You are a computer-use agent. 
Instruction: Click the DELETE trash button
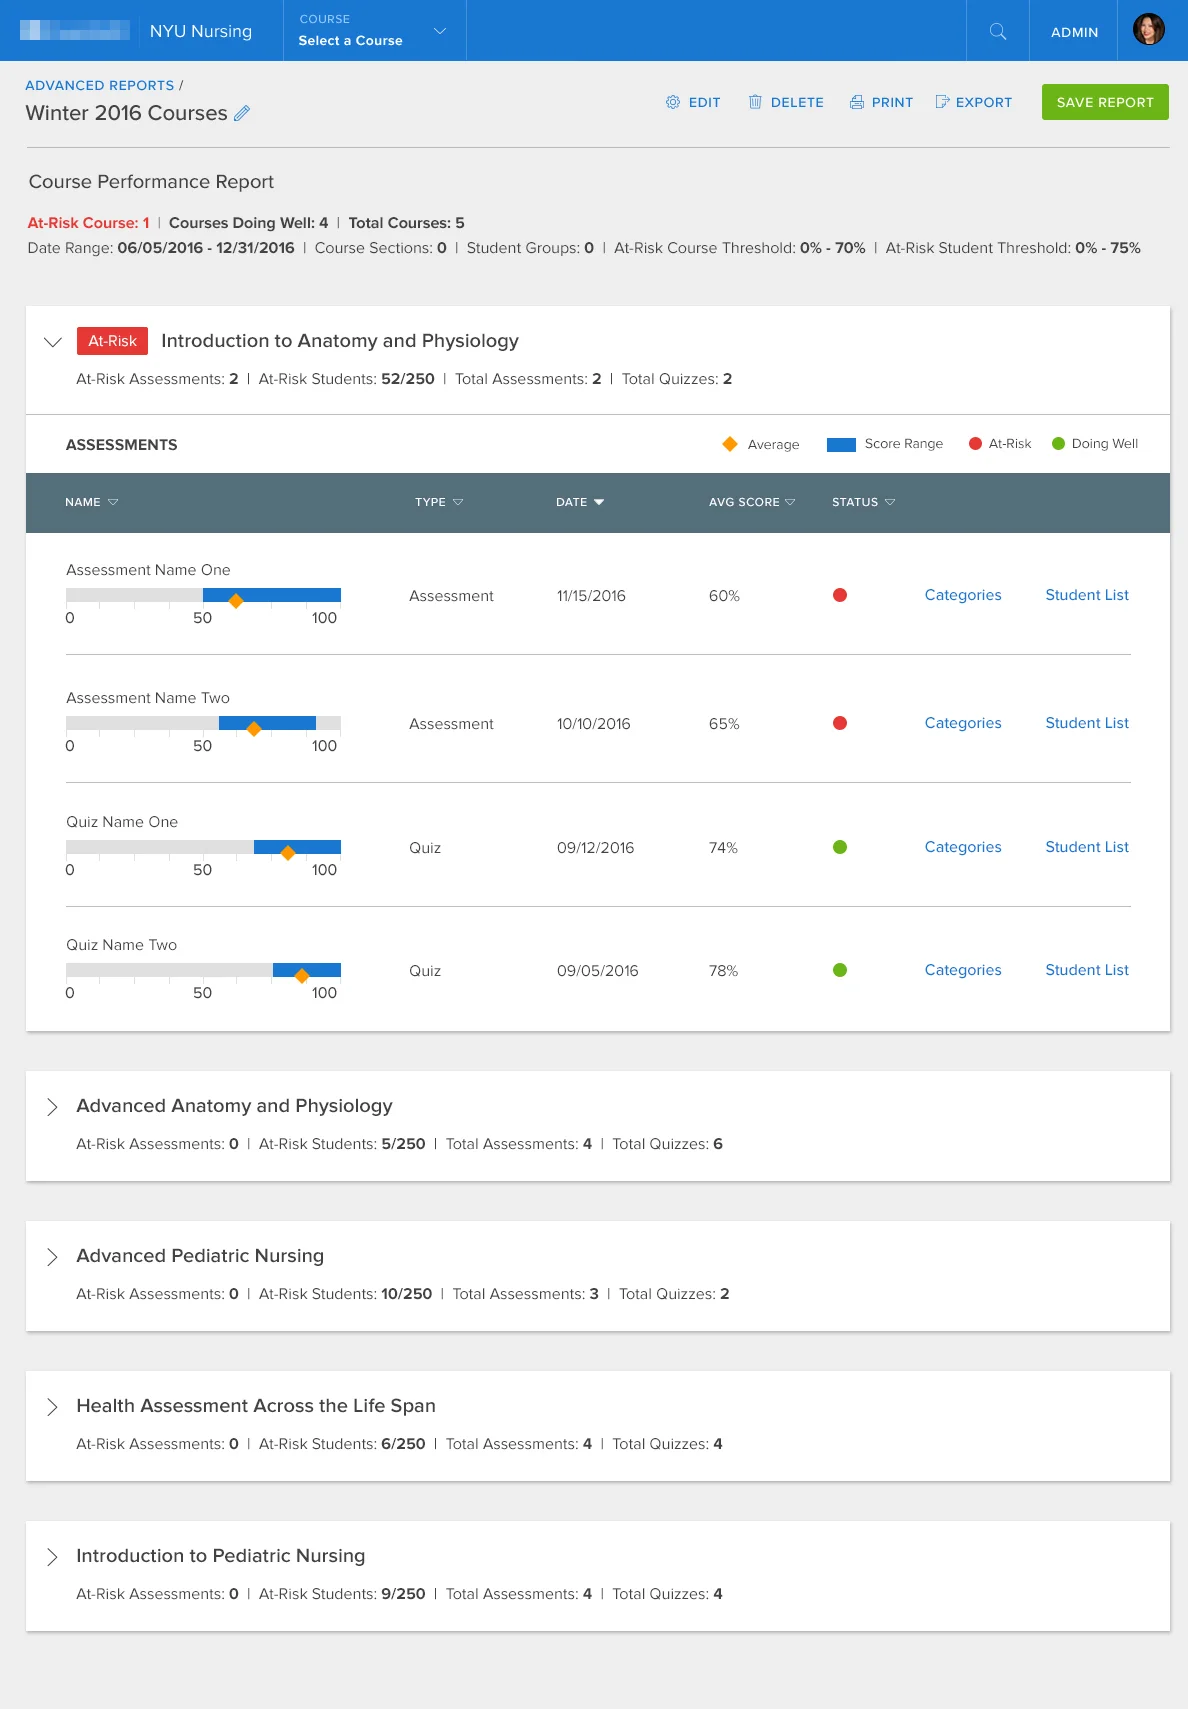pyautogui.click(x=786, y=102)
